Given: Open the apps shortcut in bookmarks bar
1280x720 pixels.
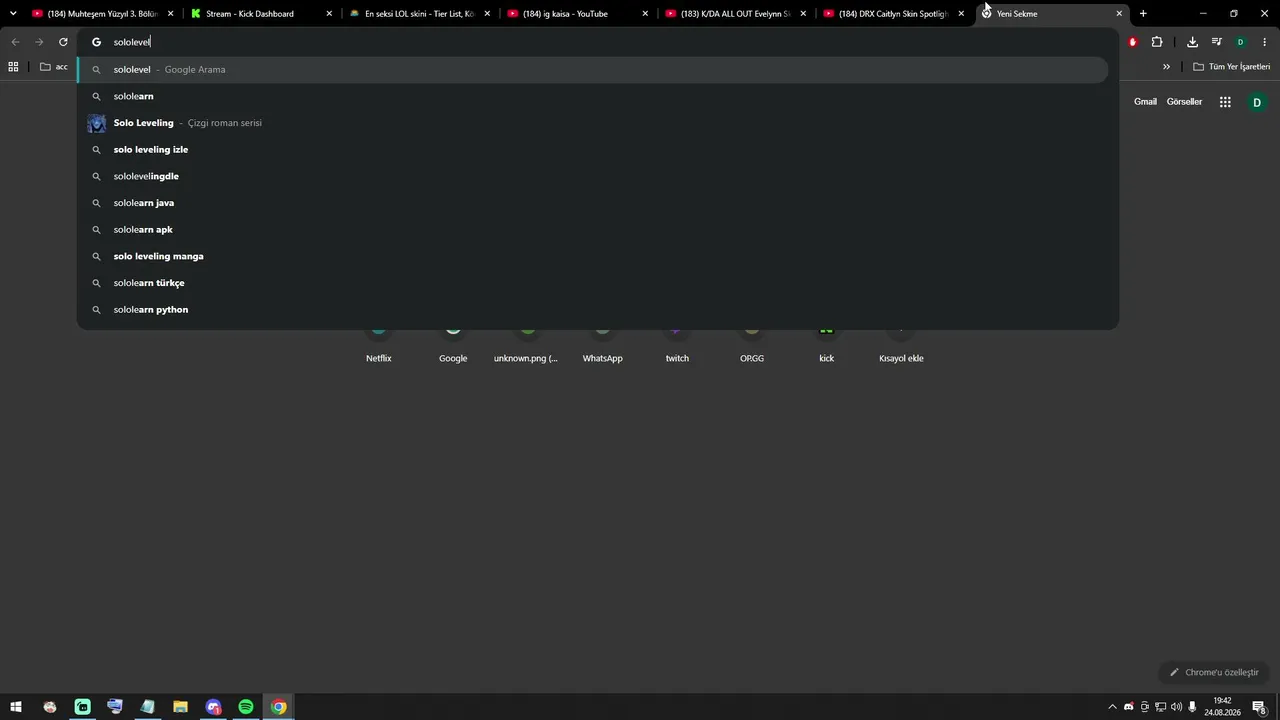Looking at the screenshot, I should coord(13,67).
